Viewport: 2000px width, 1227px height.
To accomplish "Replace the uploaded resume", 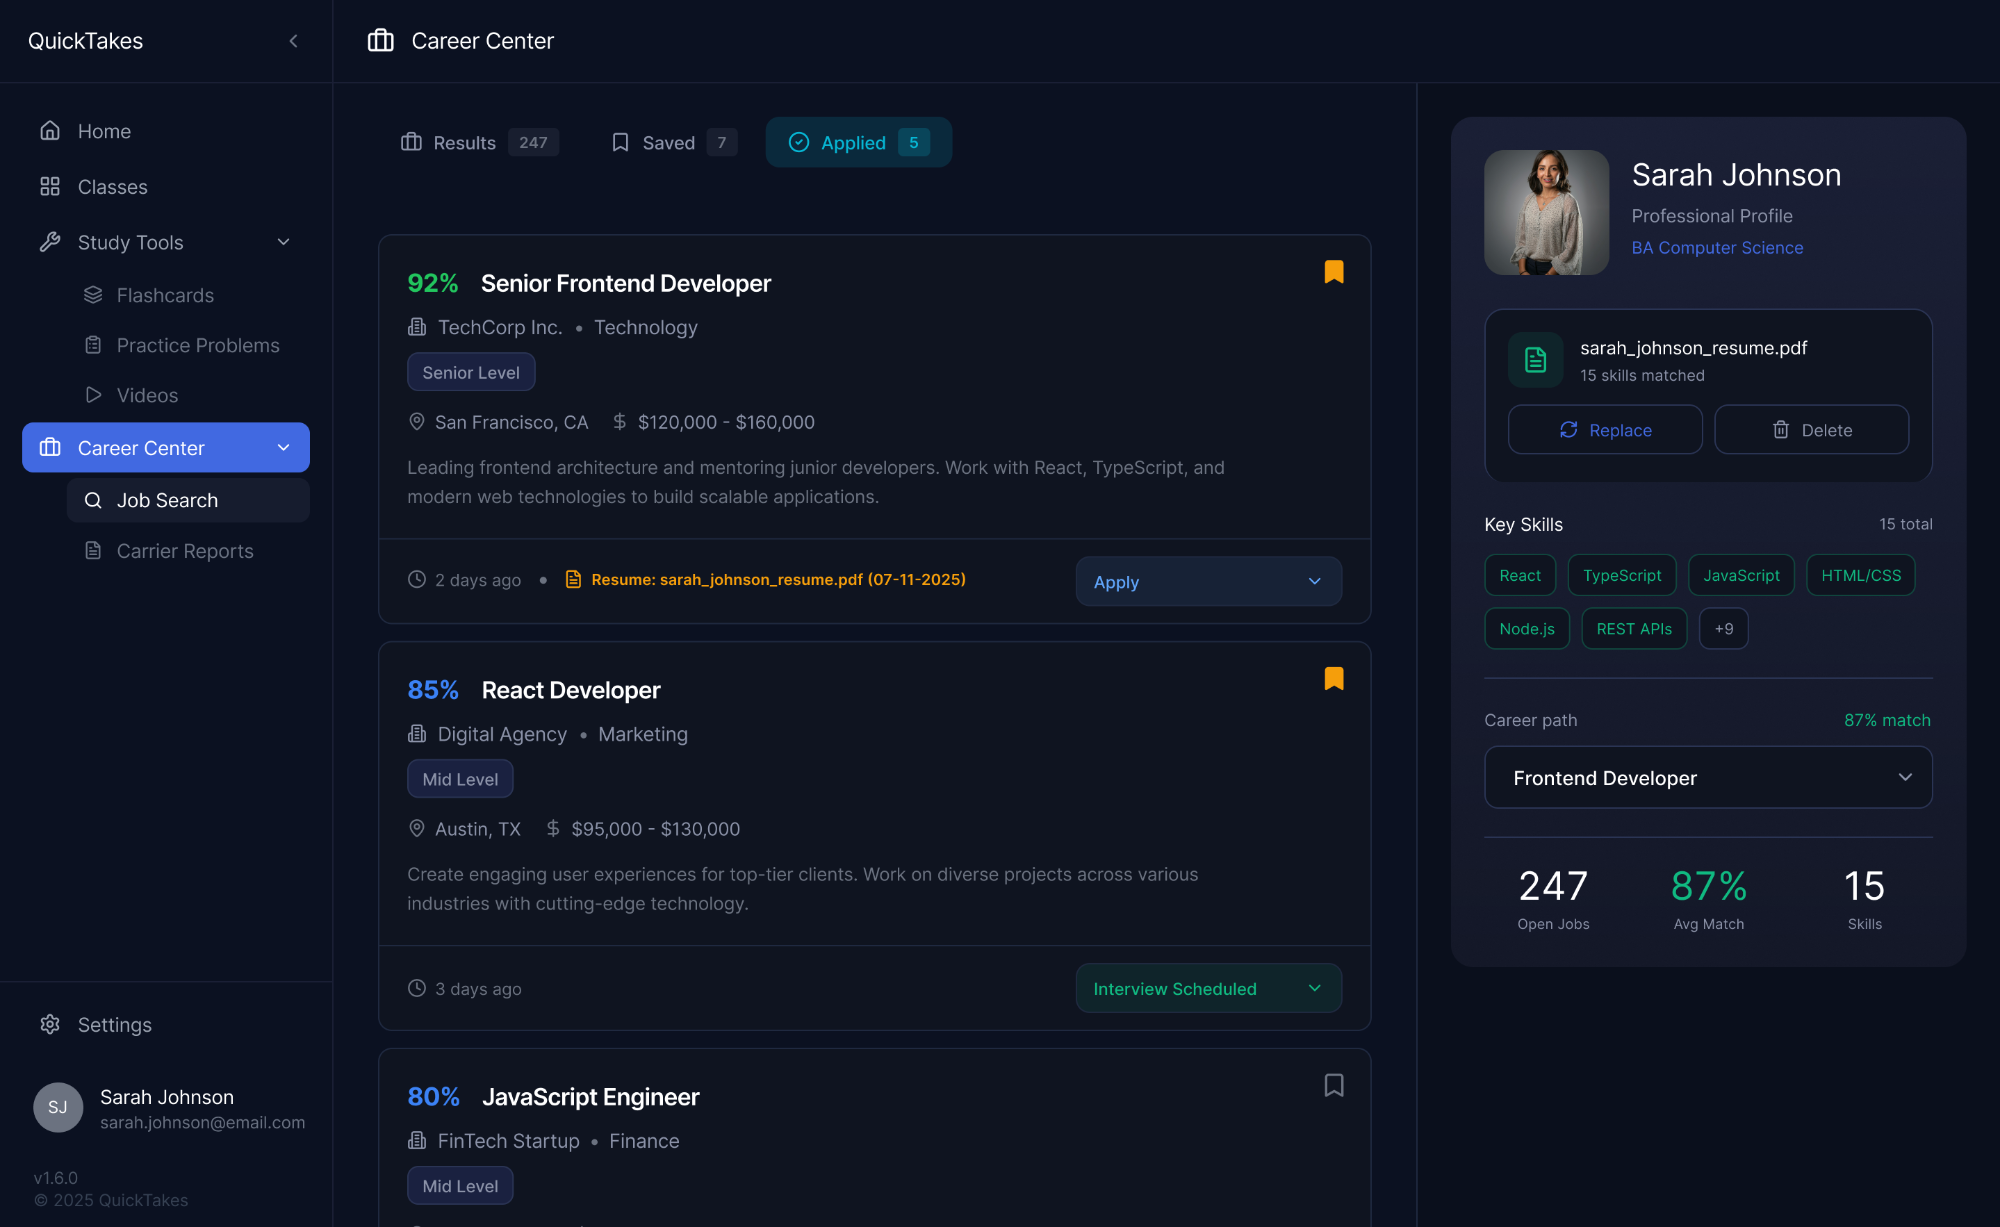I will tap(1605, 430).
